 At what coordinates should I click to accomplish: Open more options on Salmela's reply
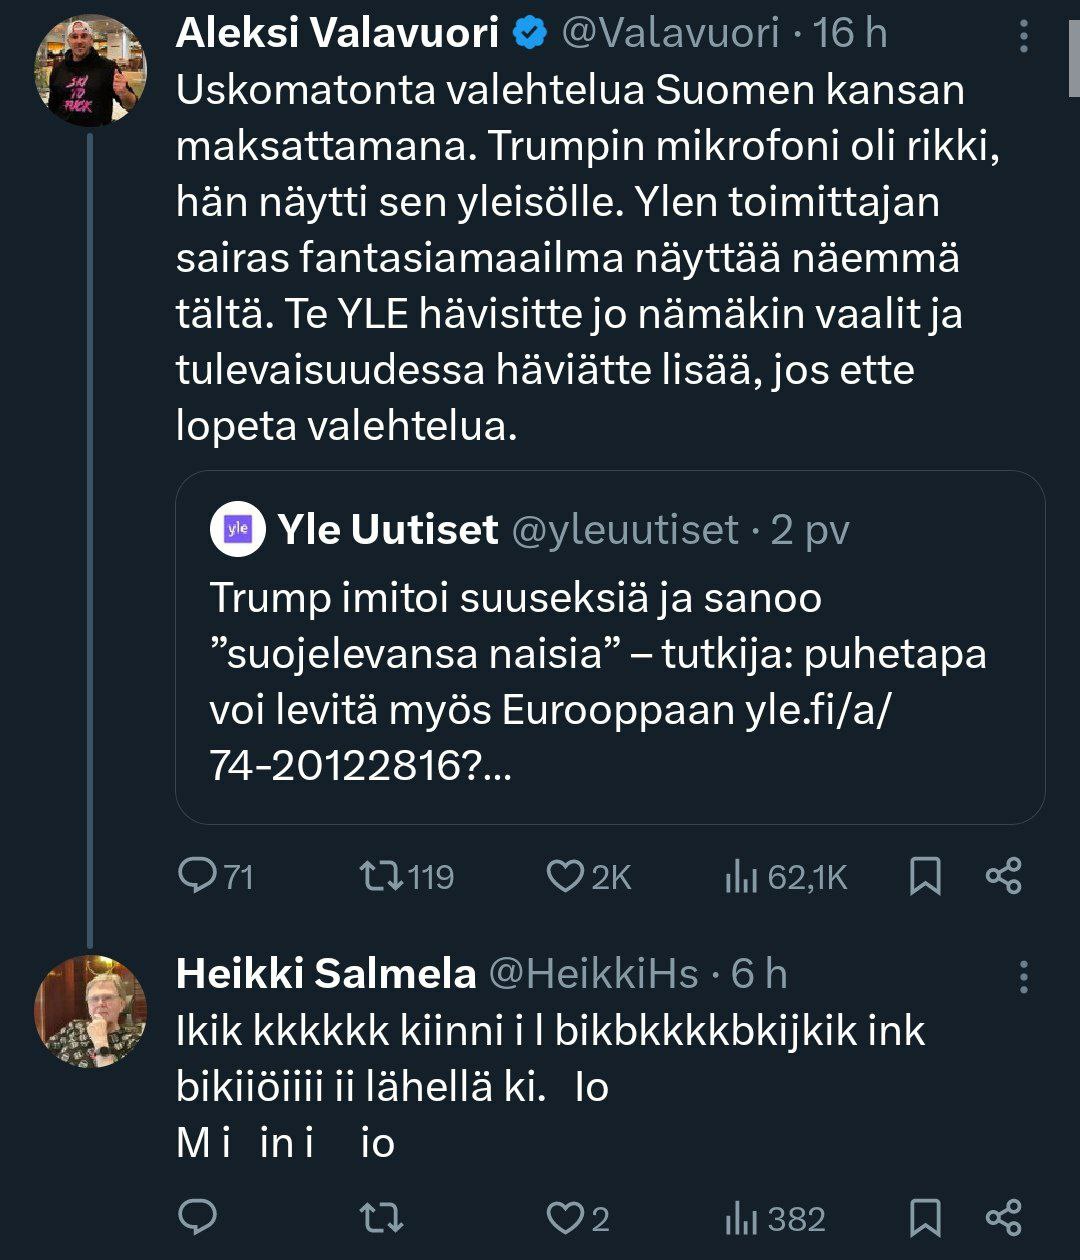[1023, 977]
